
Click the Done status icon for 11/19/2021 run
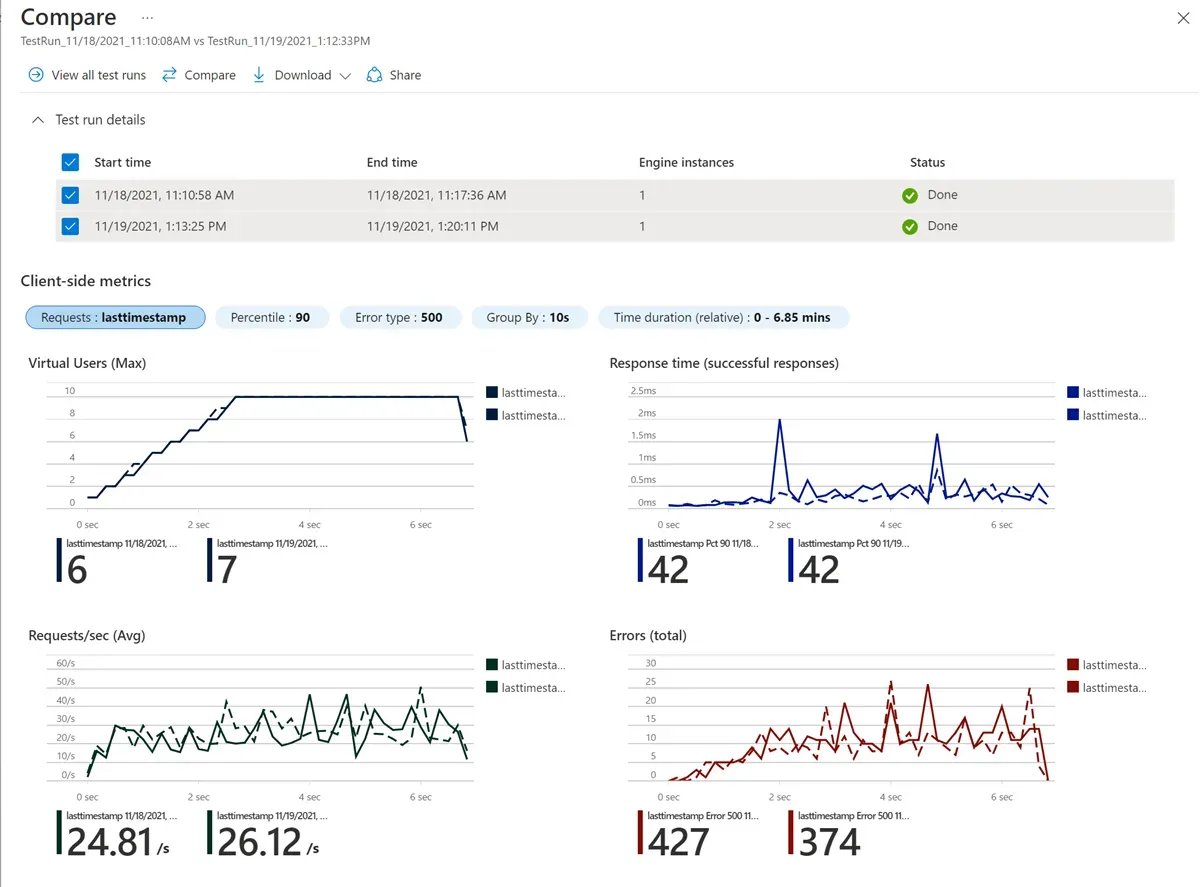coord(910,226)
